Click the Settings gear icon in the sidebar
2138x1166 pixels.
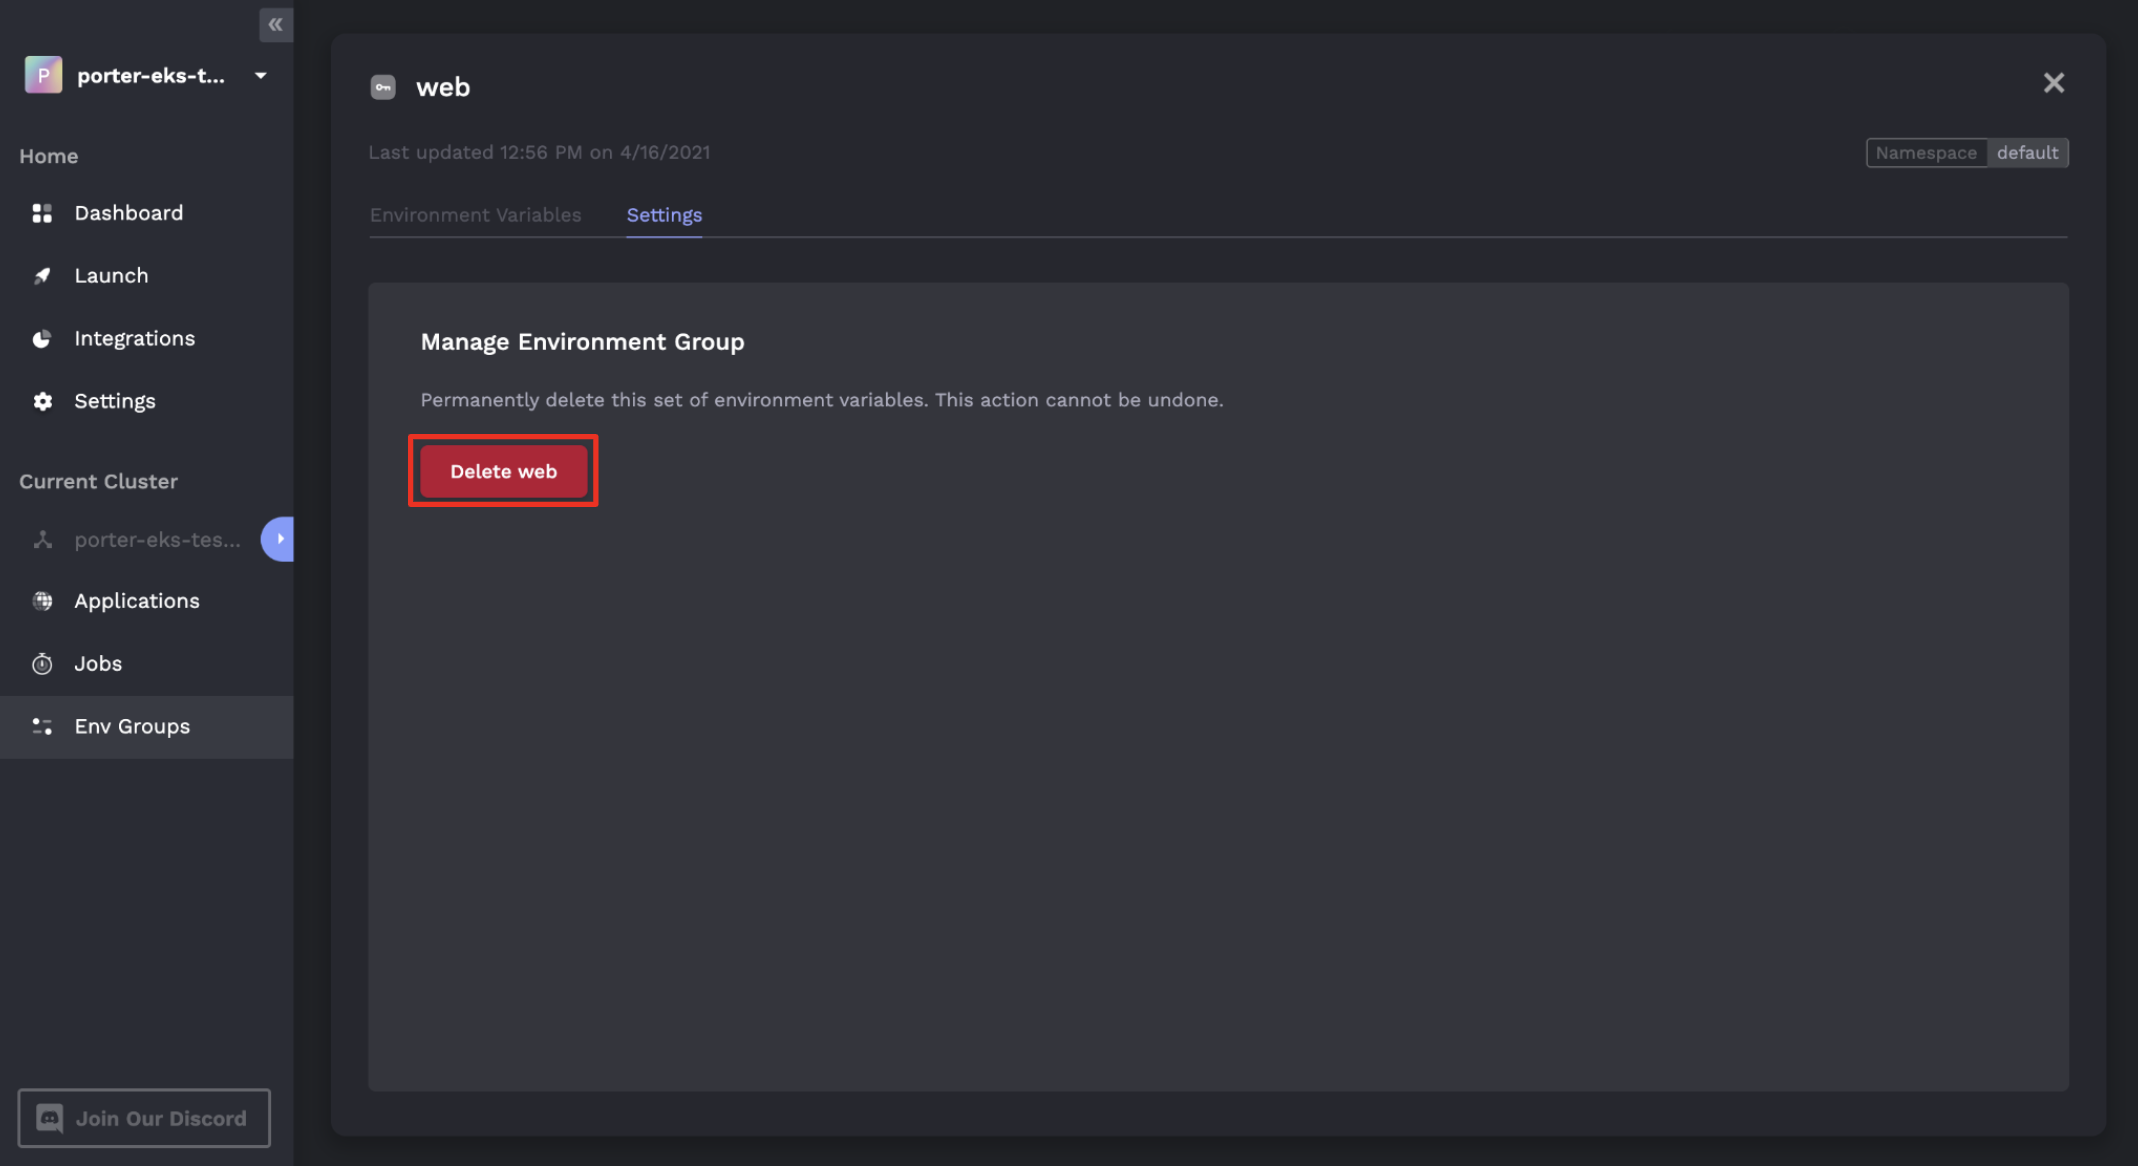[42, 401]
